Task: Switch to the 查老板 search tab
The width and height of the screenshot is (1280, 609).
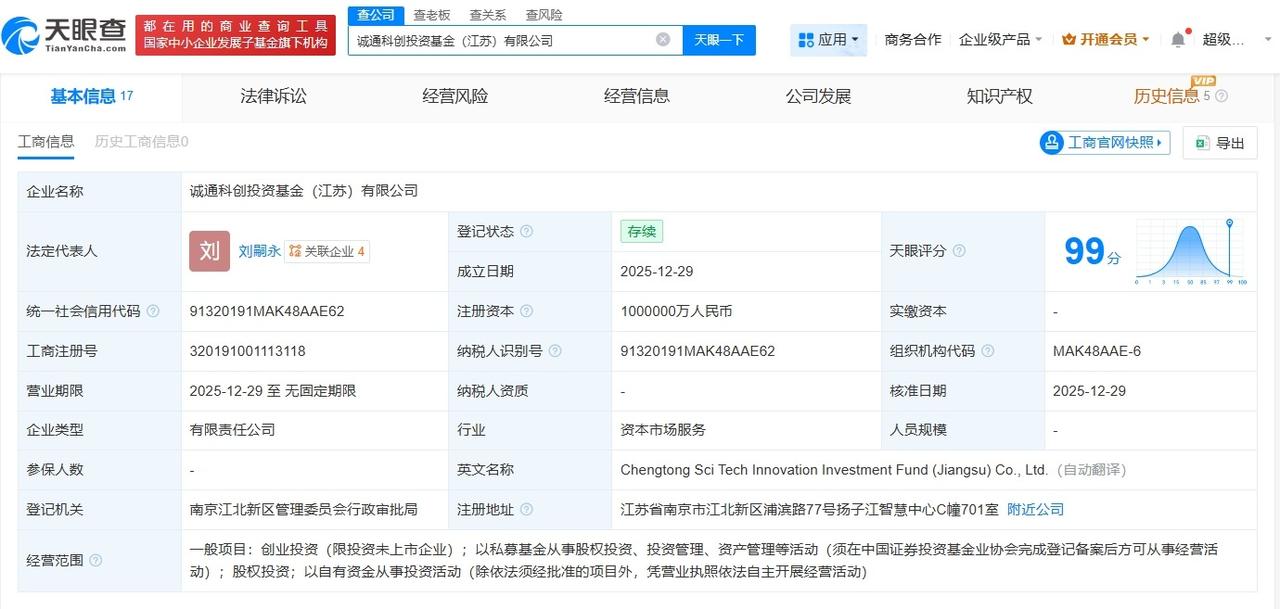Action: tap(431, 15)
